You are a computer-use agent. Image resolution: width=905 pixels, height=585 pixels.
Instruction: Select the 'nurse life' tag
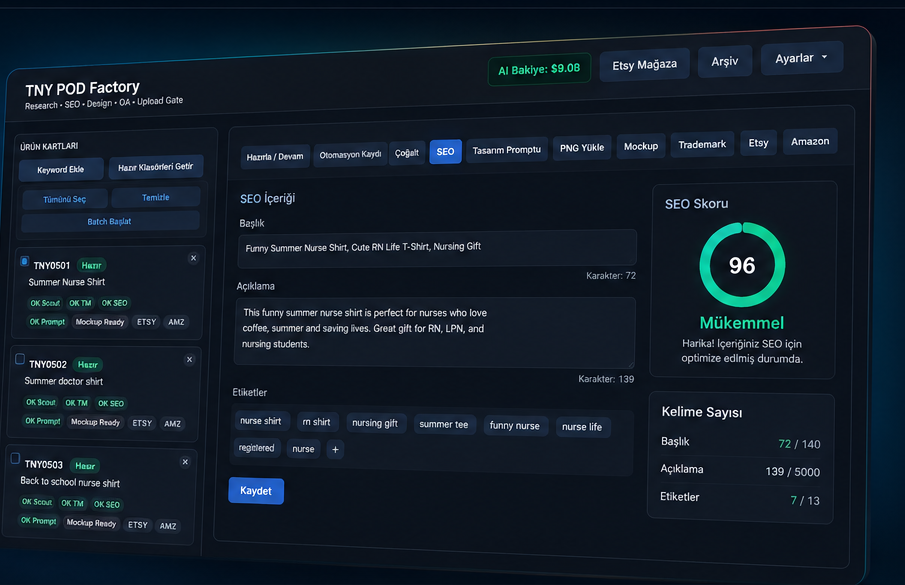click(x=582, y=427)
